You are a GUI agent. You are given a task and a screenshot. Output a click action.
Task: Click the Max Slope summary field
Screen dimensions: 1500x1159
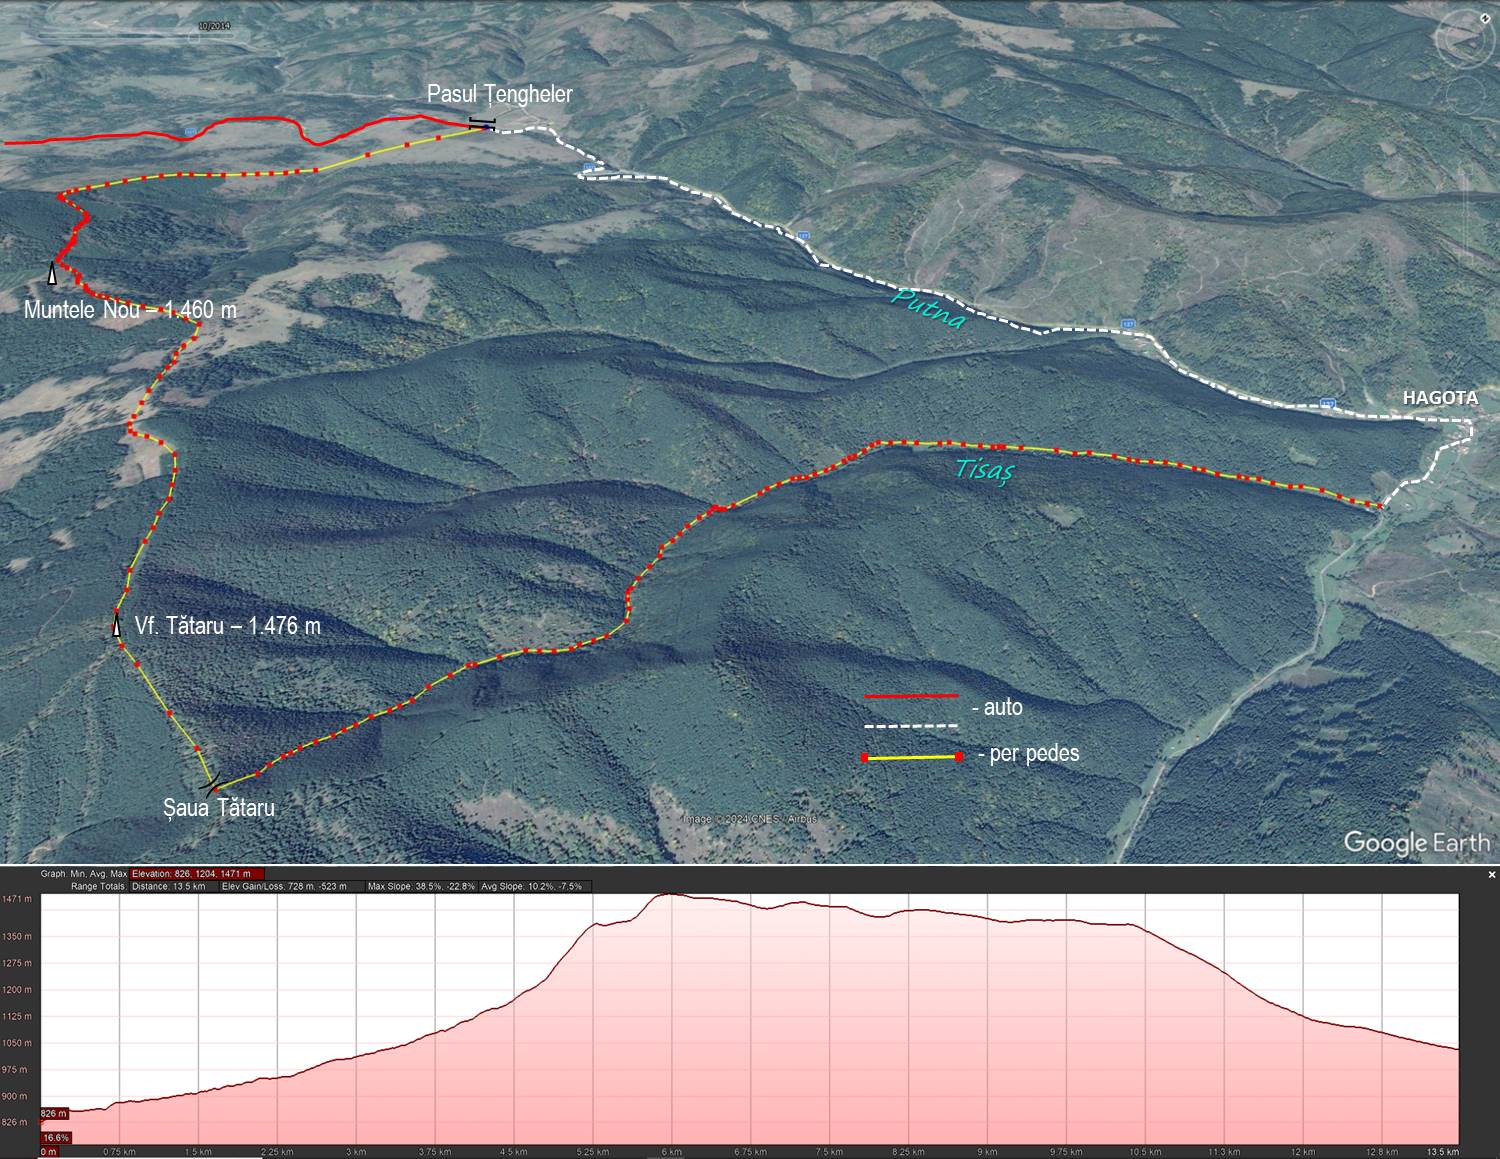421,887
